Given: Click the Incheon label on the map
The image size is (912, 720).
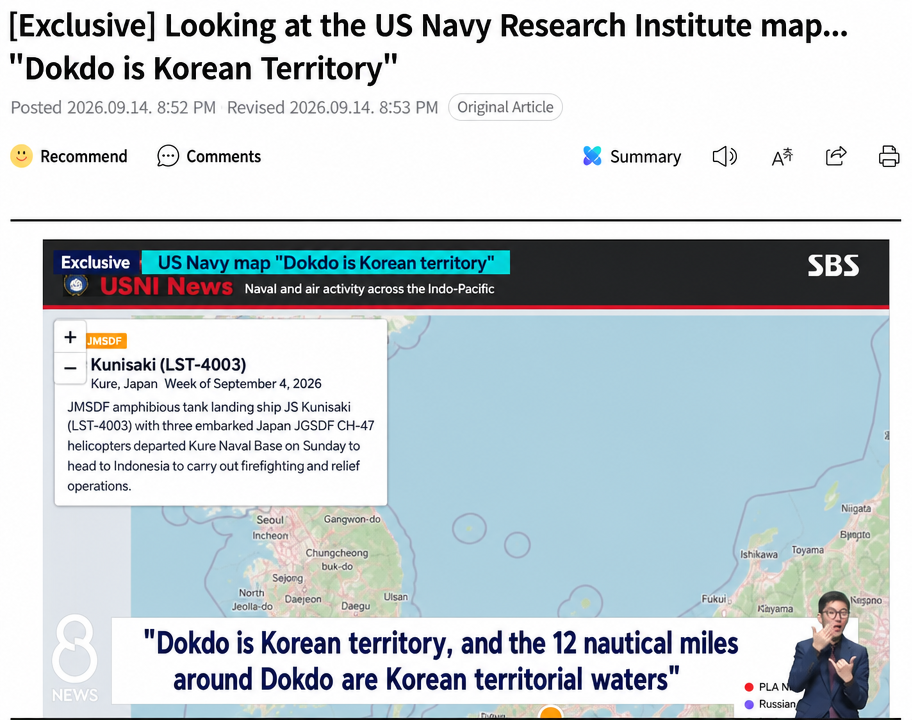Looking at the screenshot, I should coord(270,535).
